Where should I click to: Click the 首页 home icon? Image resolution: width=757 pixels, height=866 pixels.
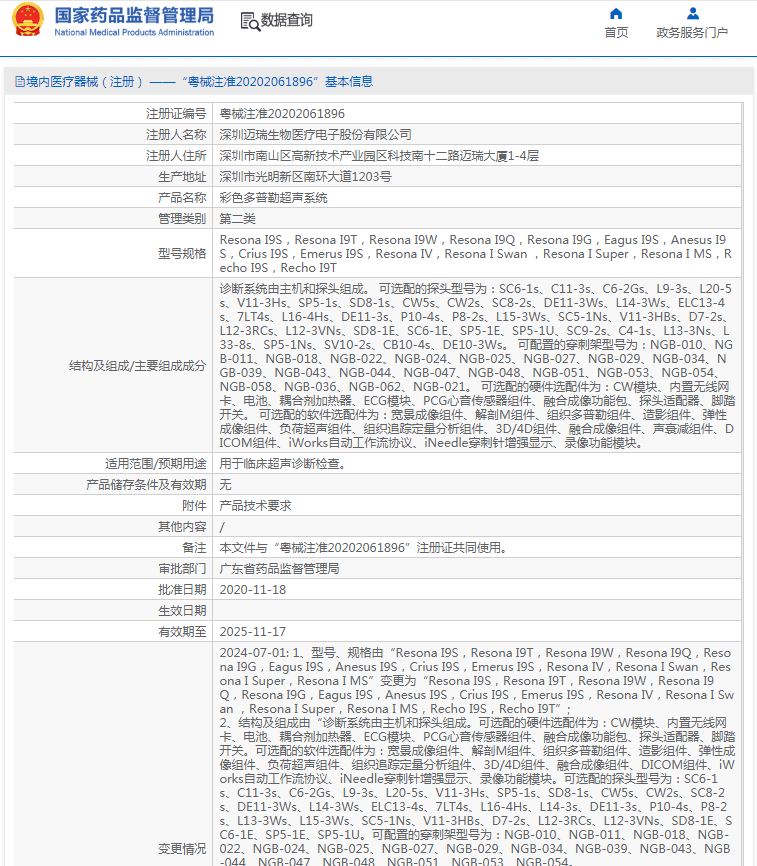616,13
